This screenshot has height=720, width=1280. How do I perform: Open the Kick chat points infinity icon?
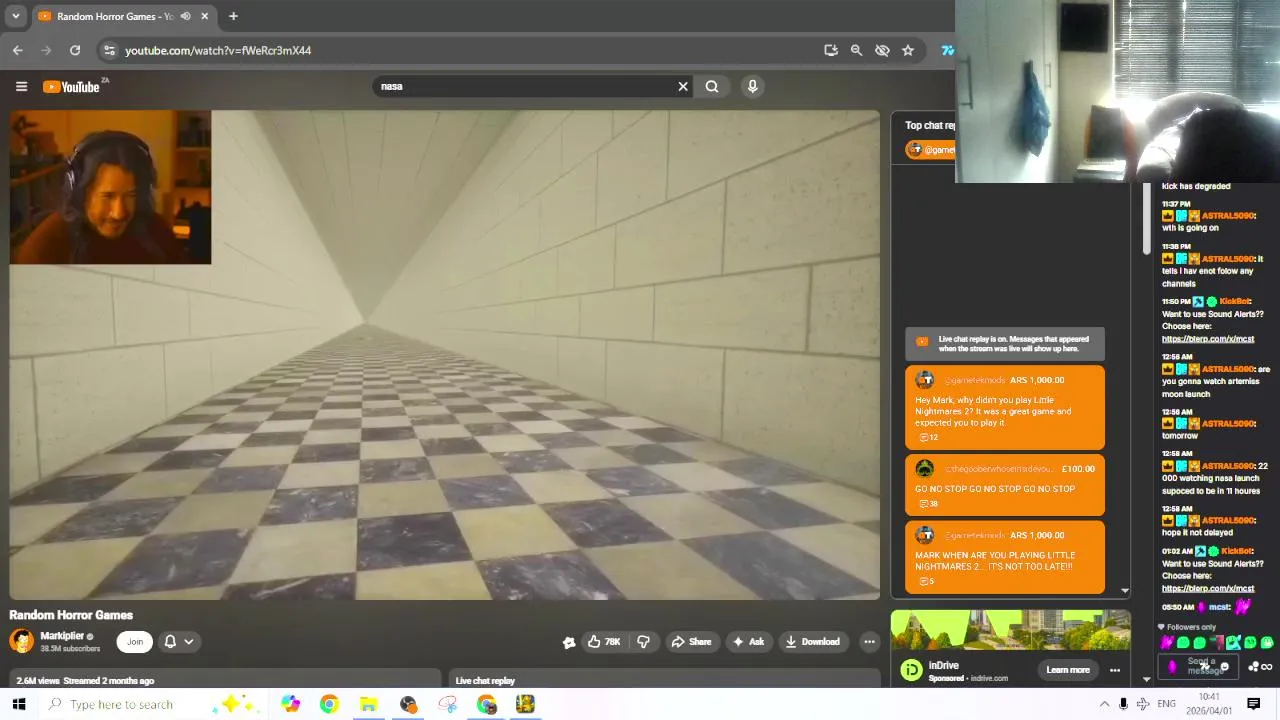(x=1266, y=667)
